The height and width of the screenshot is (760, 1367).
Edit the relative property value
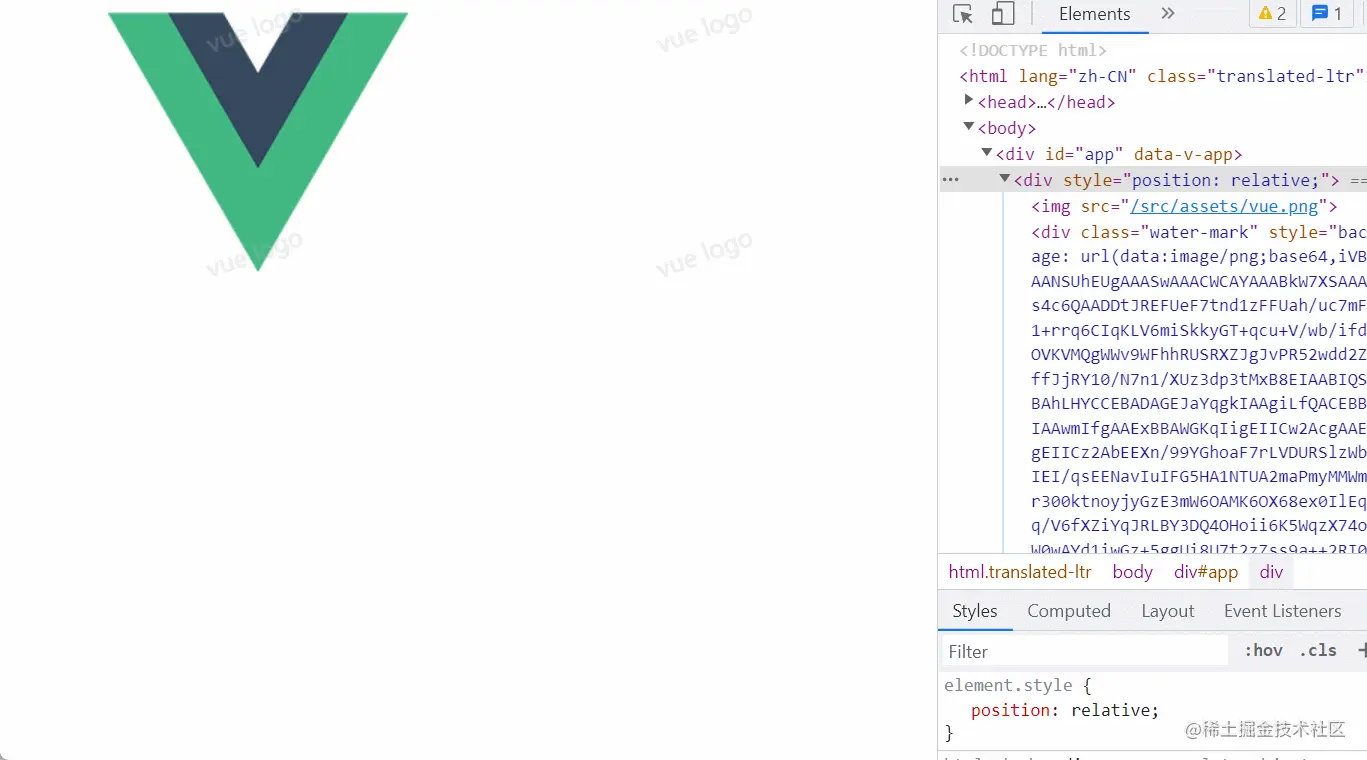pyautogui.click(x=1111, y=710)
